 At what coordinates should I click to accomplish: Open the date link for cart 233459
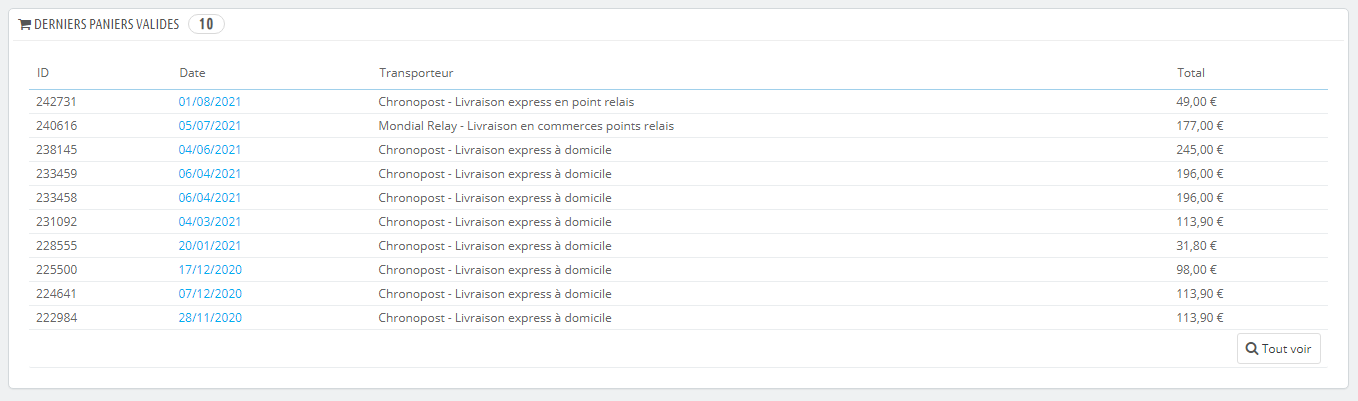210,174
